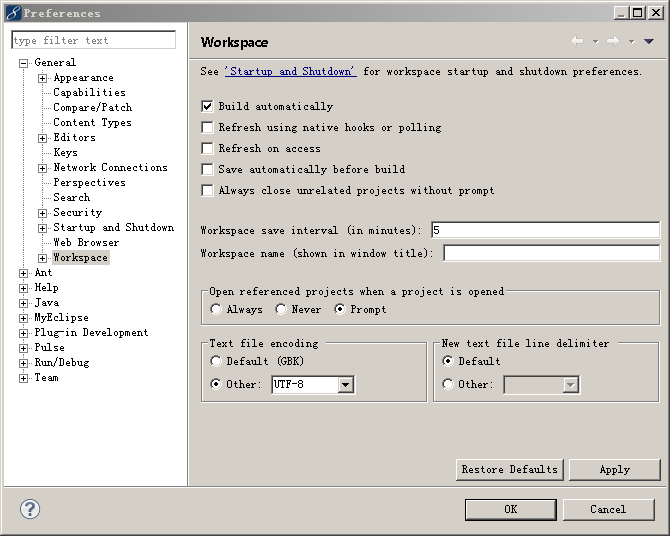Select Prompt for opening referenced projects

coord(340,309)
